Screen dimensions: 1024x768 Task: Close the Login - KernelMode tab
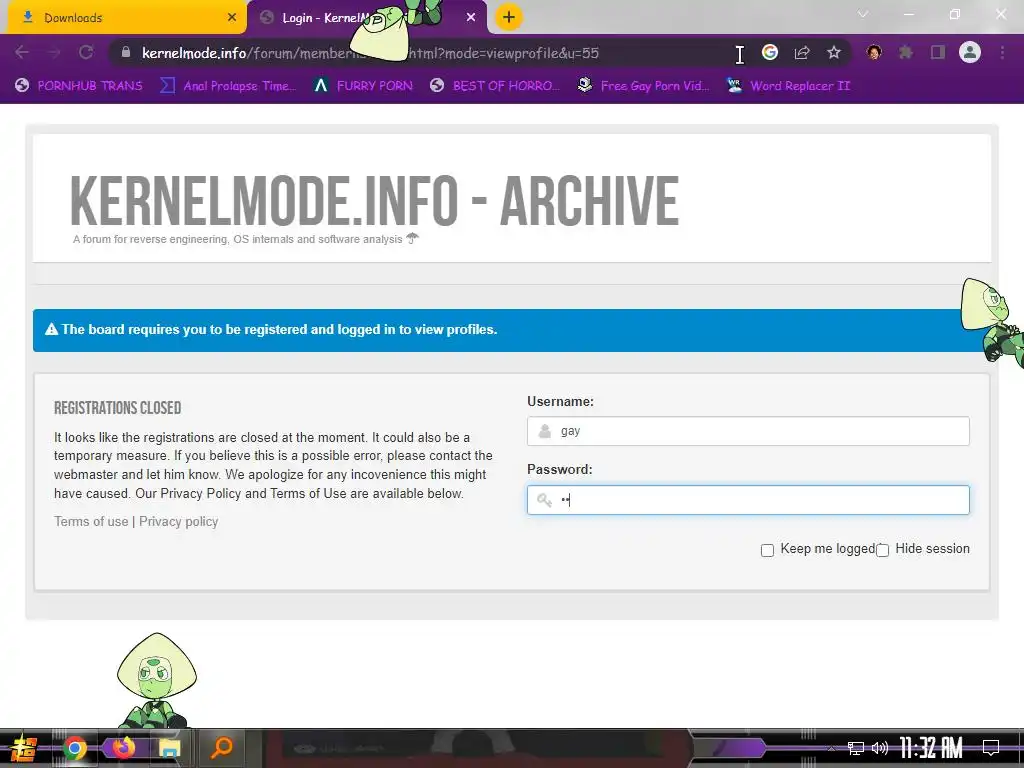[x=471, y=18]
